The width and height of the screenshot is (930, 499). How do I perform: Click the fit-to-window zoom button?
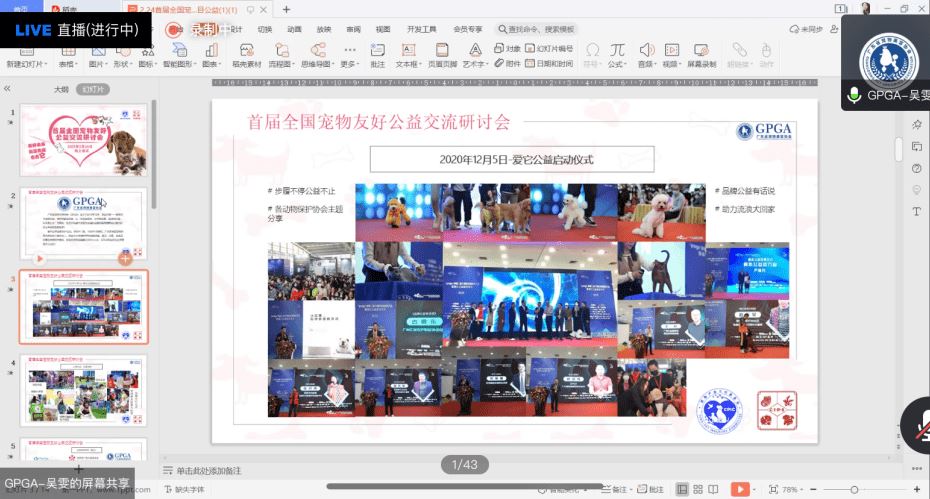pyautogui.click(x=773, y=489)
